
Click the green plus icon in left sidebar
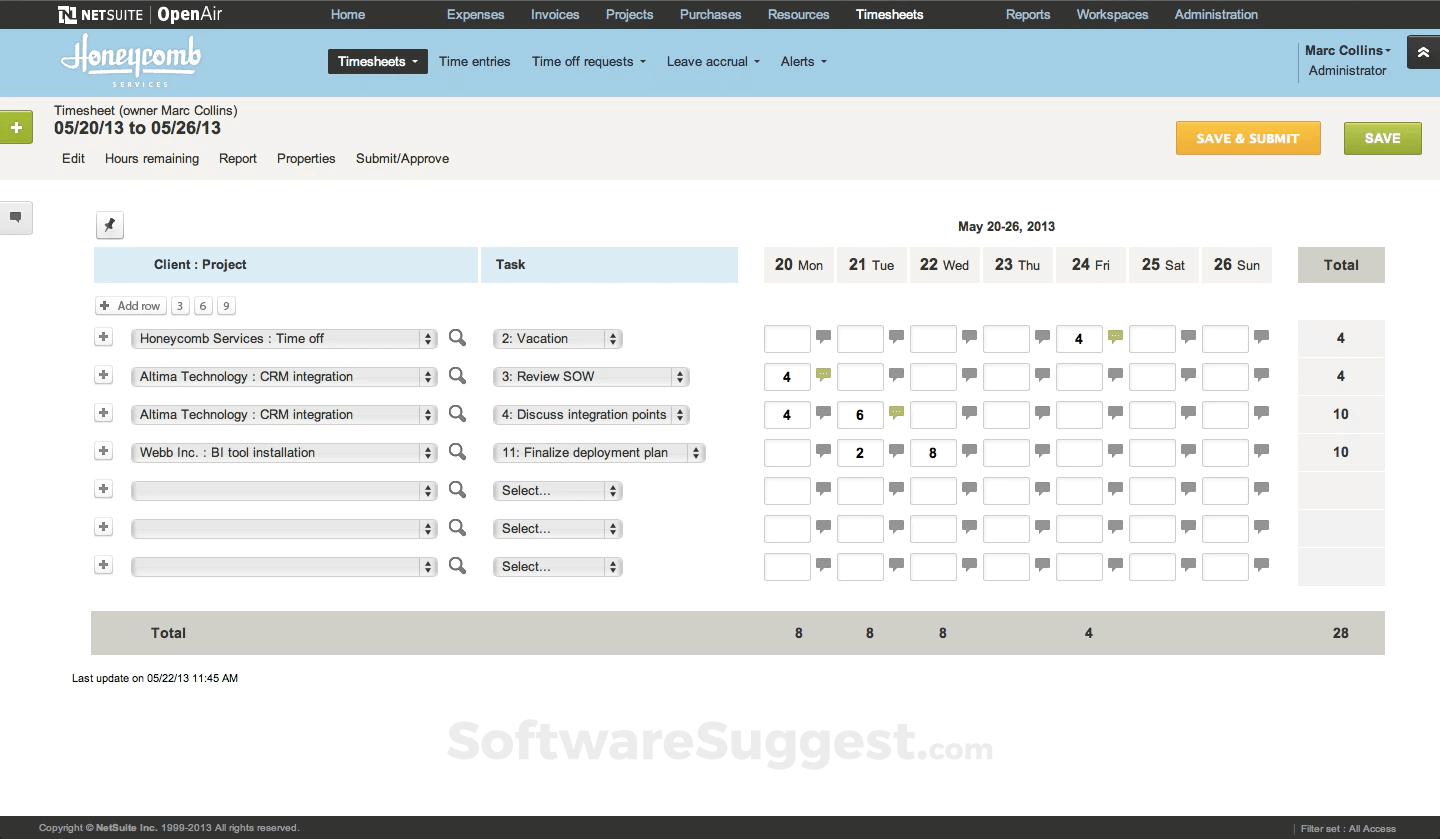coord(16,127)
